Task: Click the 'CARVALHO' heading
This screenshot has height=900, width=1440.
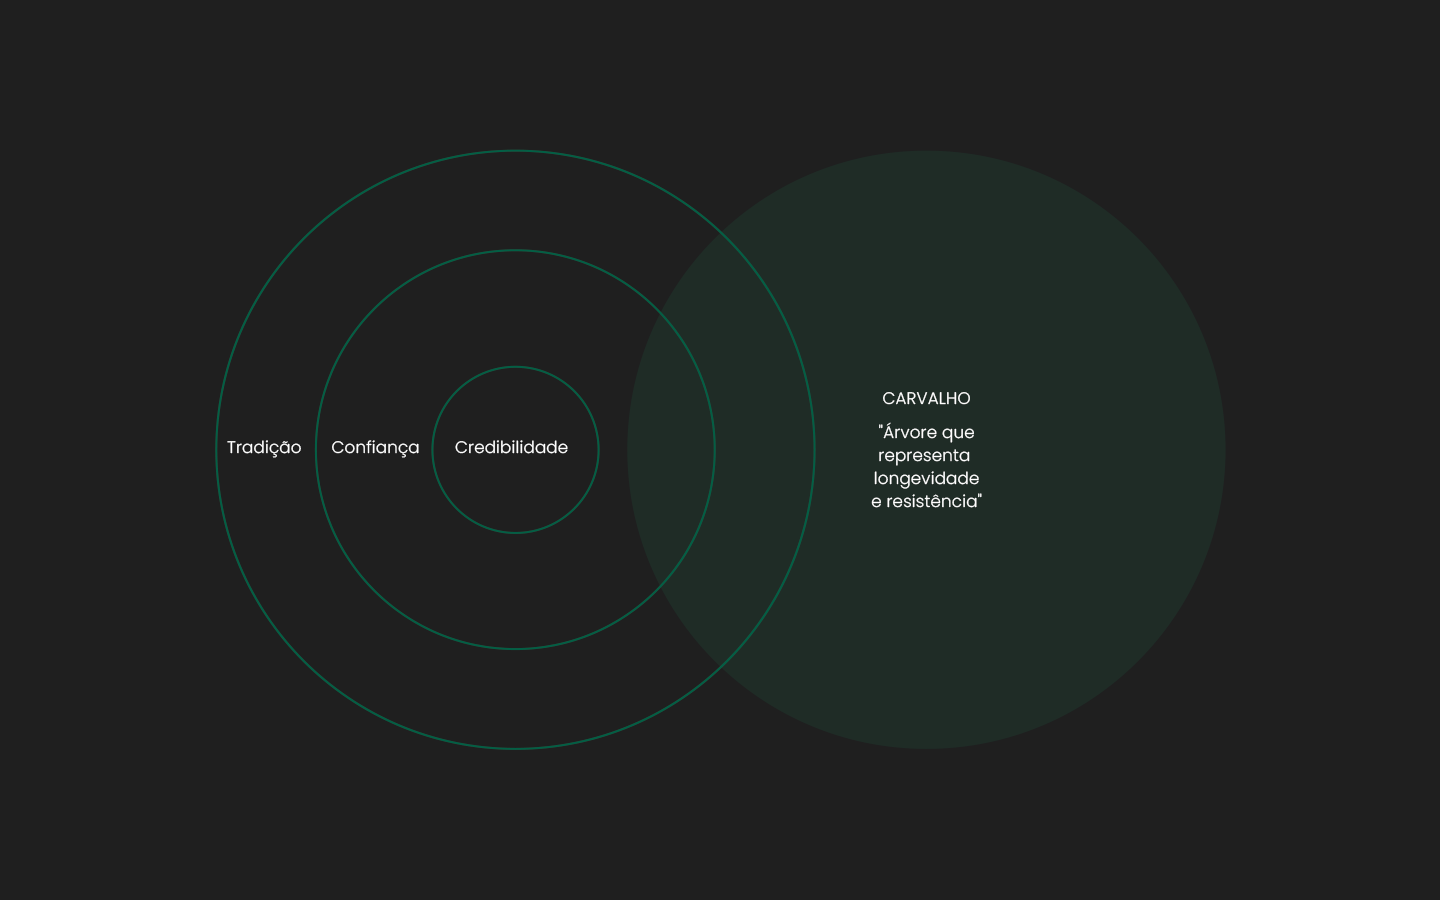Action: tap(926, 398)
